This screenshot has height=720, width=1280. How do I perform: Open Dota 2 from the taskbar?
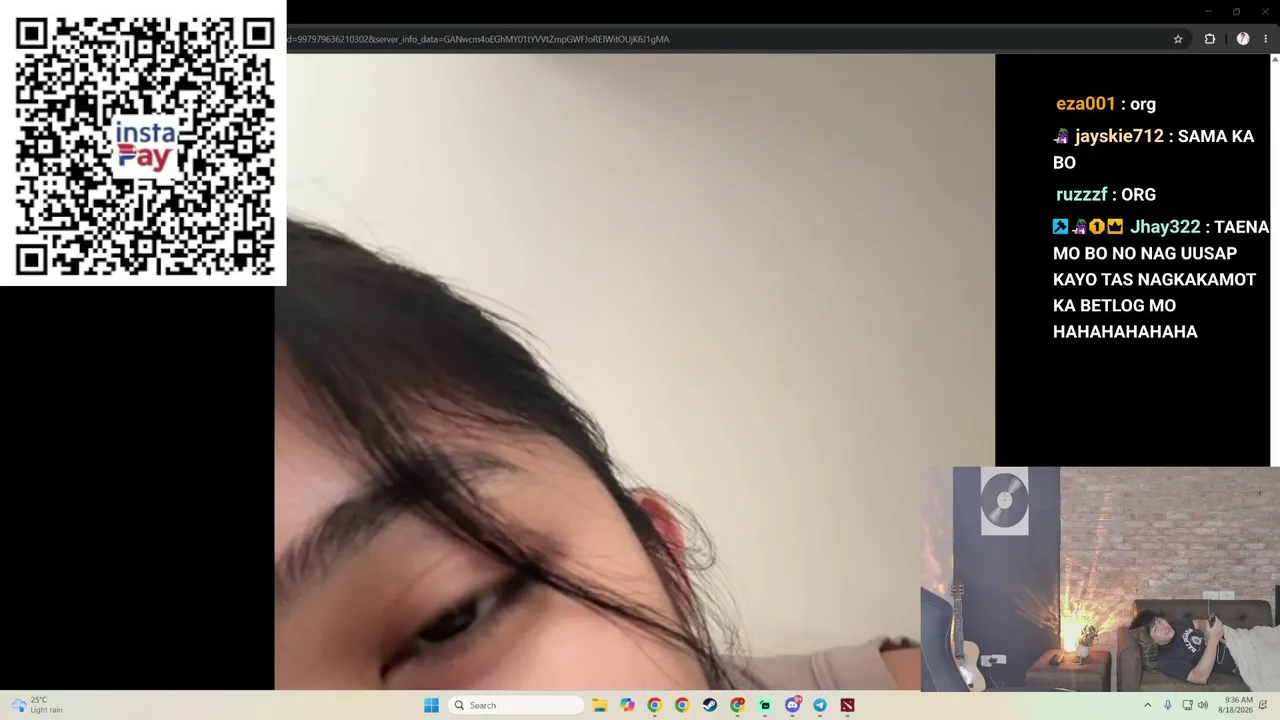[848, 705]
